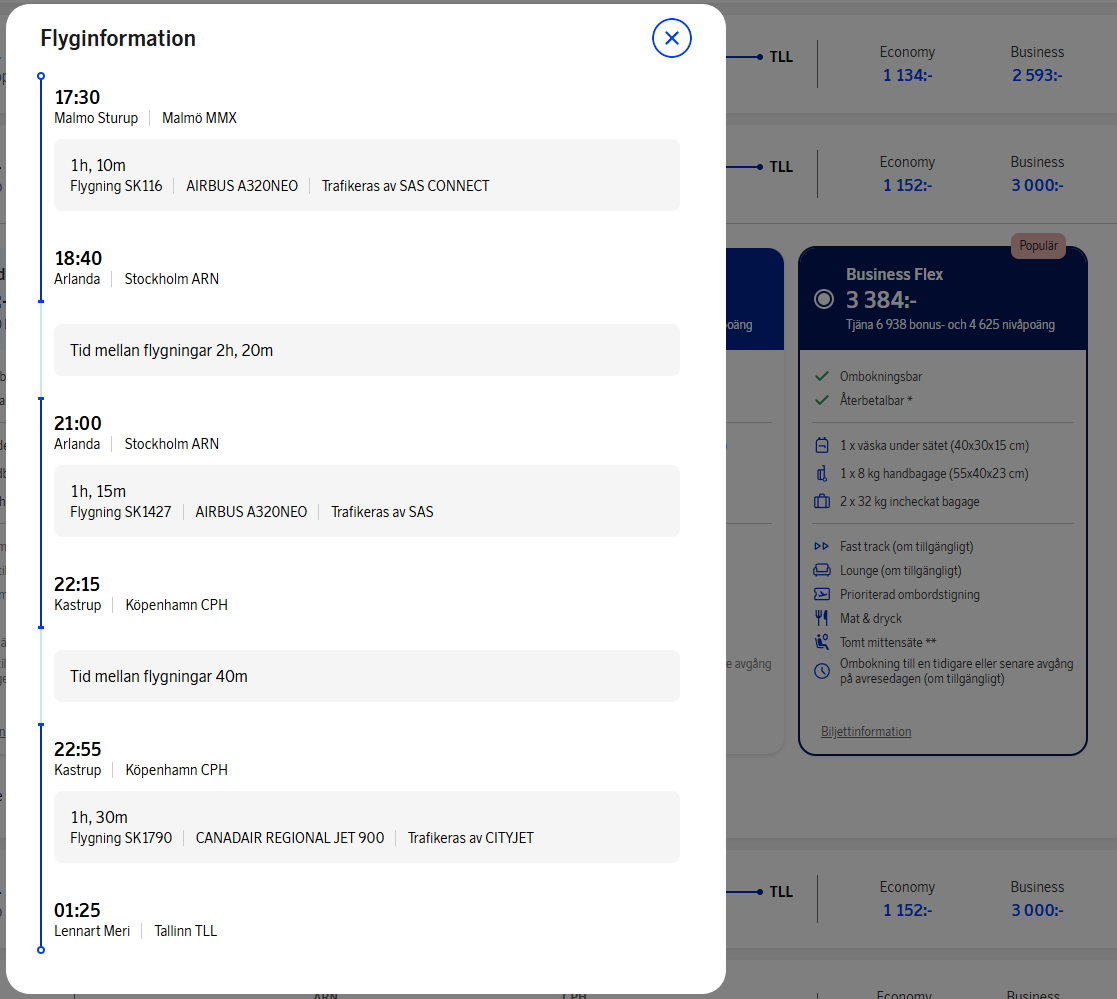Click Flygning SK1427 flight number
This screenshot has height=999, width=1117.
pos(120,512)
